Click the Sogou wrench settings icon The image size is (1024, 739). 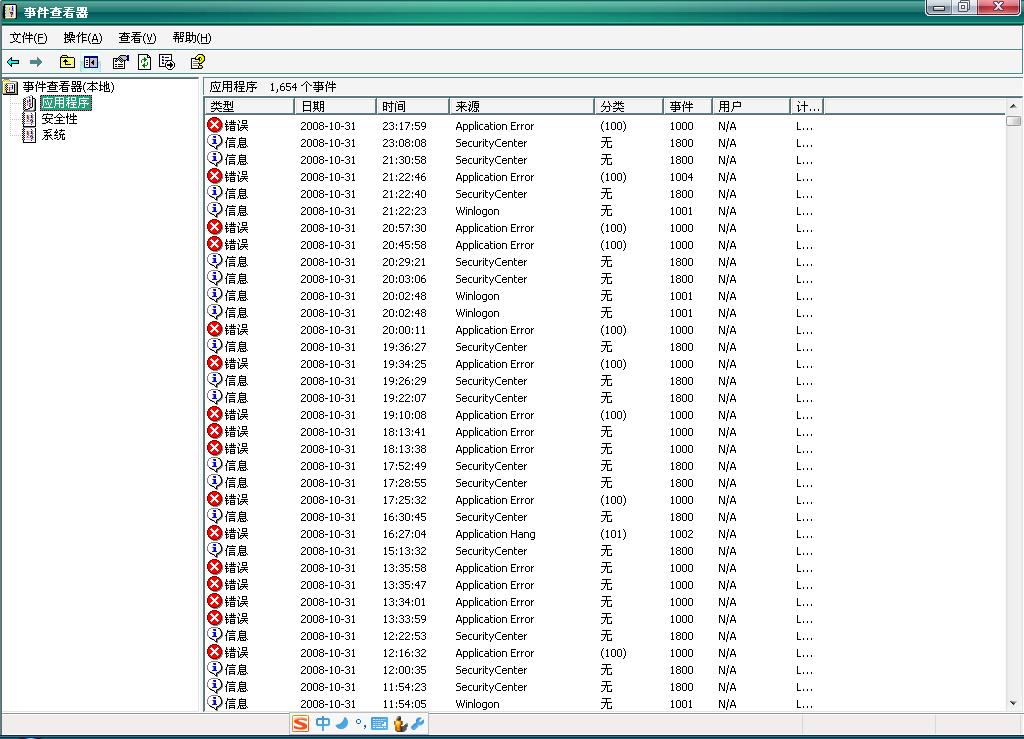click(418, 724)
